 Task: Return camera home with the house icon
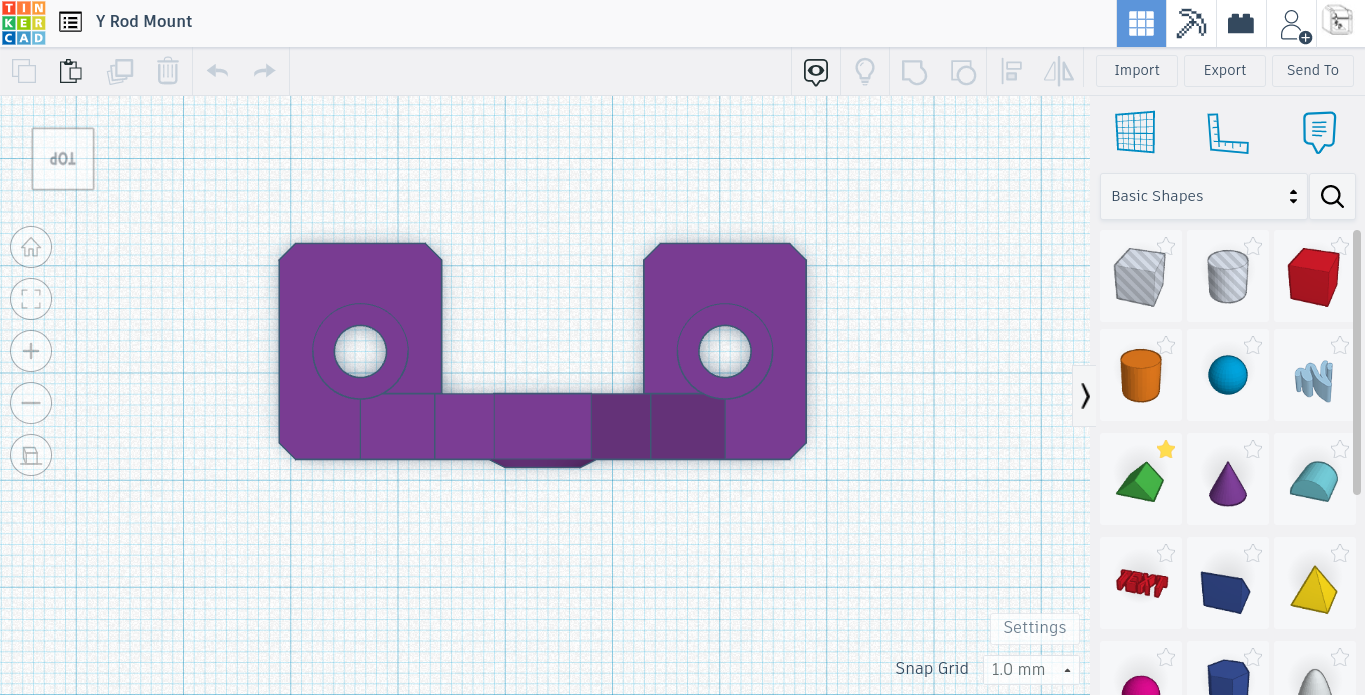[31, 247]
